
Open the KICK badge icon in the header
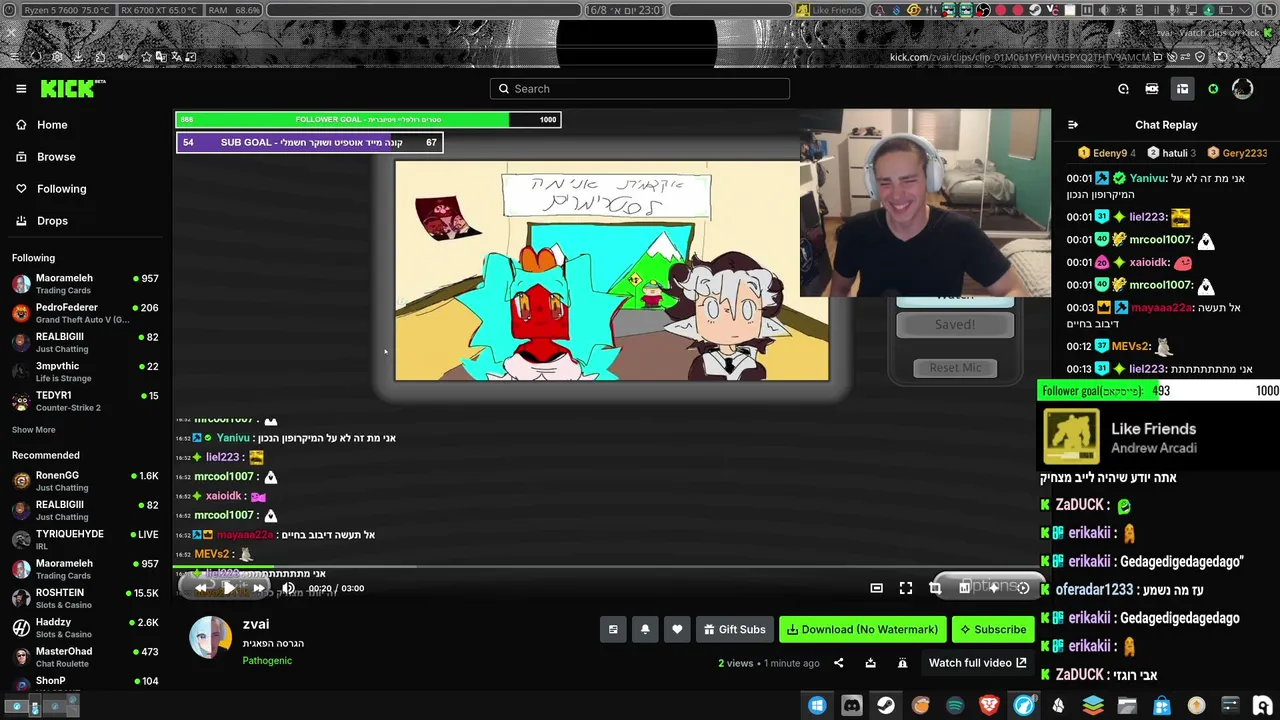(x=1152, y=89)
